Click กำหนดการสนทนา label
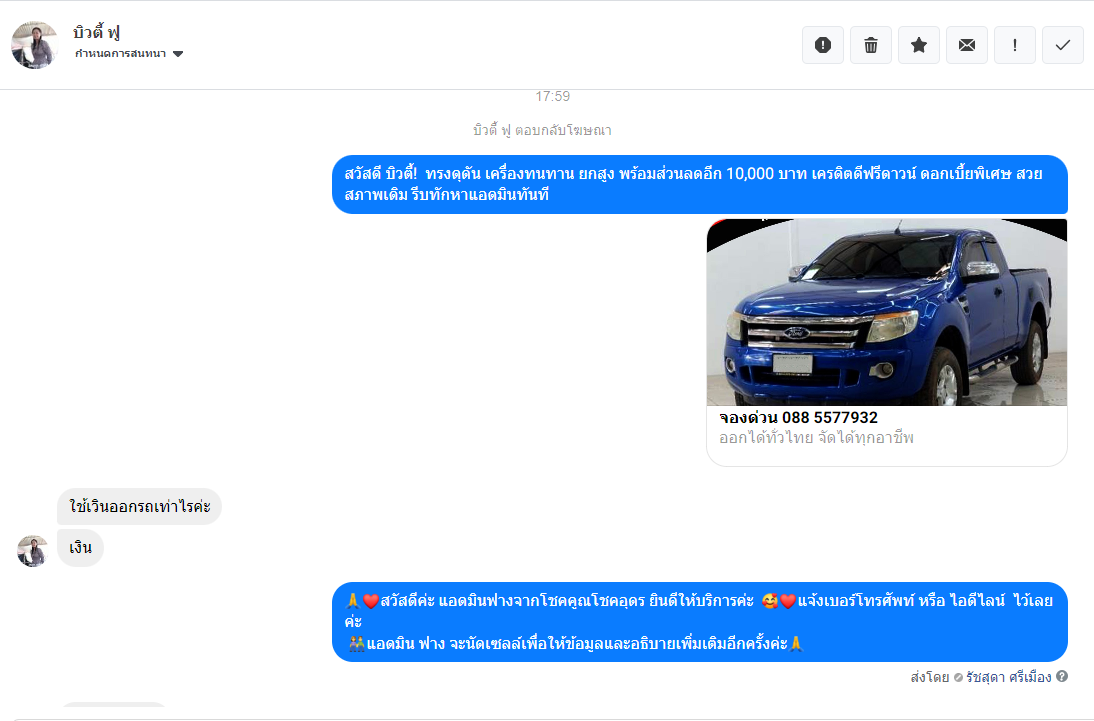Viewport: 1094px width, 721px height. click(120, 54)
